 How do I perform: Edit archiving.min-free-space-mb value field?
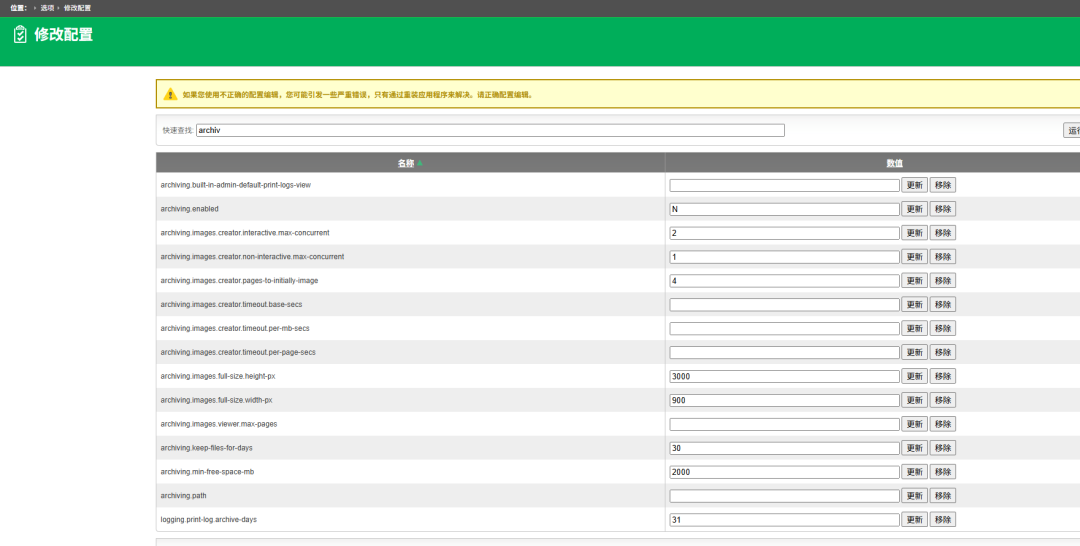tap(784, 472)
